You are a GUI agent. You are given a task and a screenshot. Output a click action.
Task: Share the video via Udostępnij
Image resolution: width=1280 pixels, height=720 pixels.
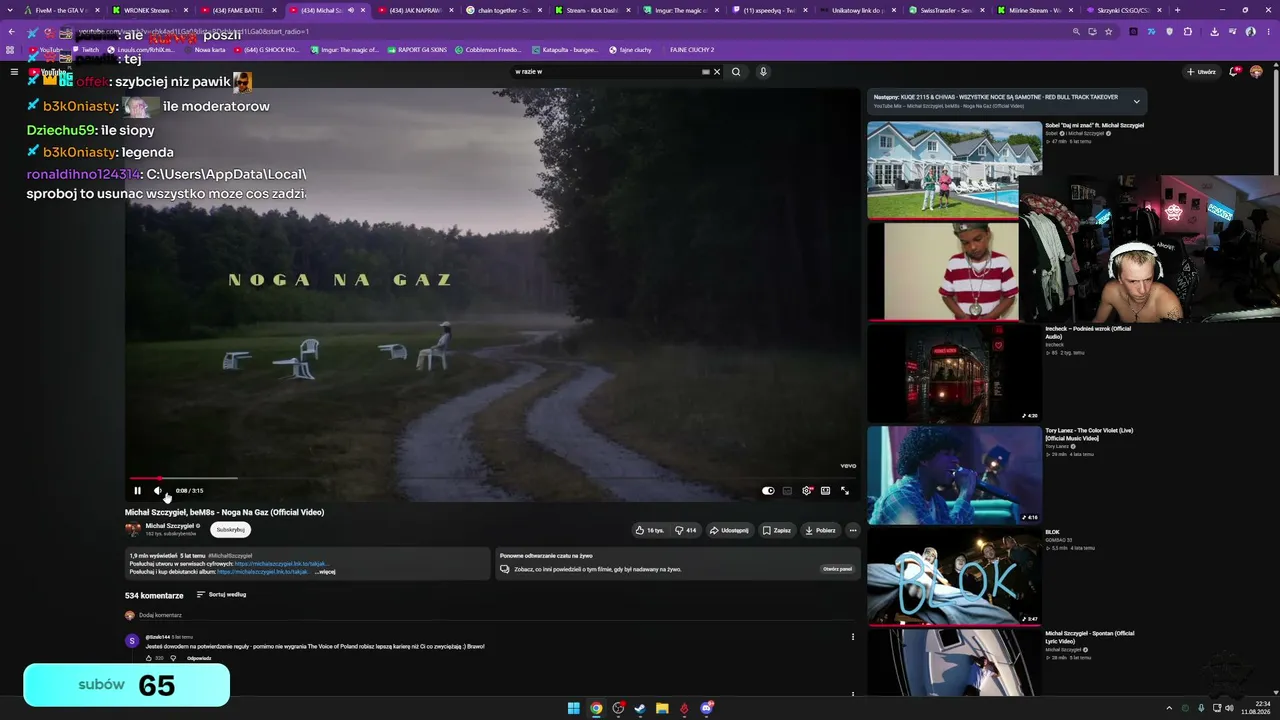tap(729, 530)
